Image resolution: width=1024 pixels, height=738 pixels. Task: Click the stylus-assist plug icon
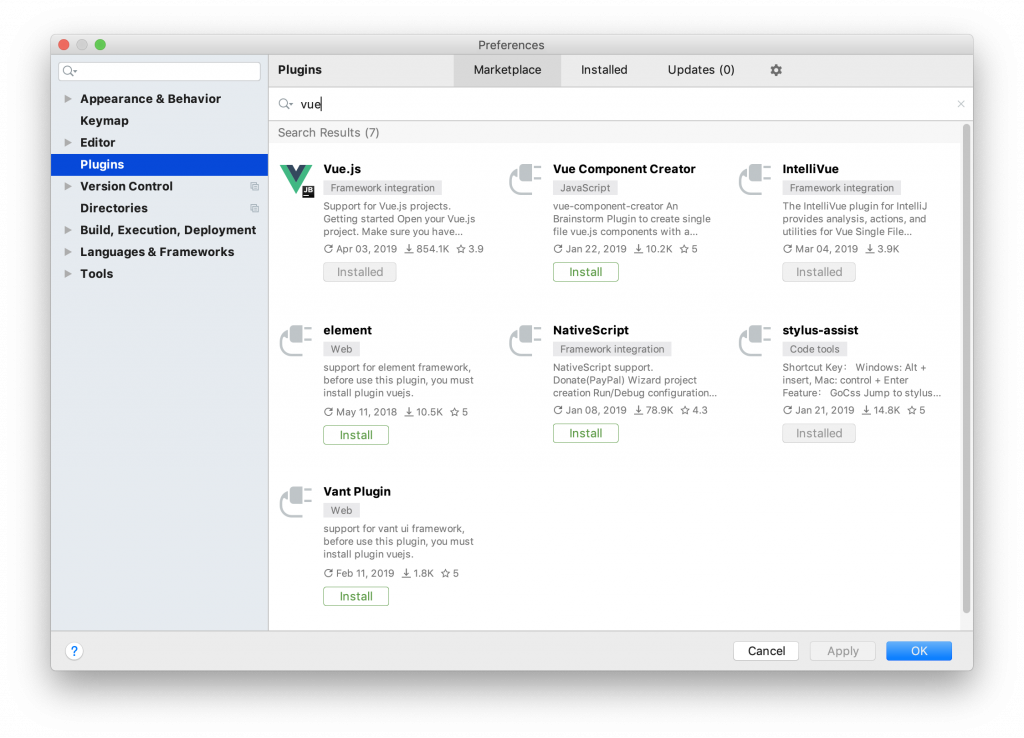756,341
